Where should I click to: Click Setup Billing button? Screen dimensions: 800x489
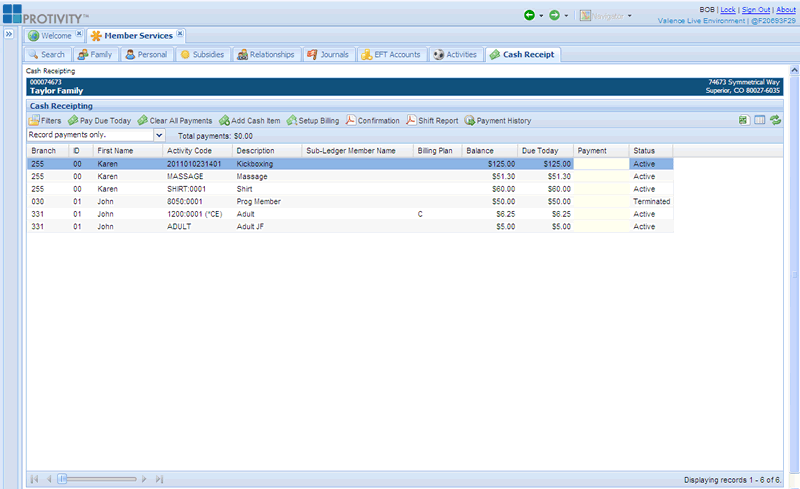point(313,121)
